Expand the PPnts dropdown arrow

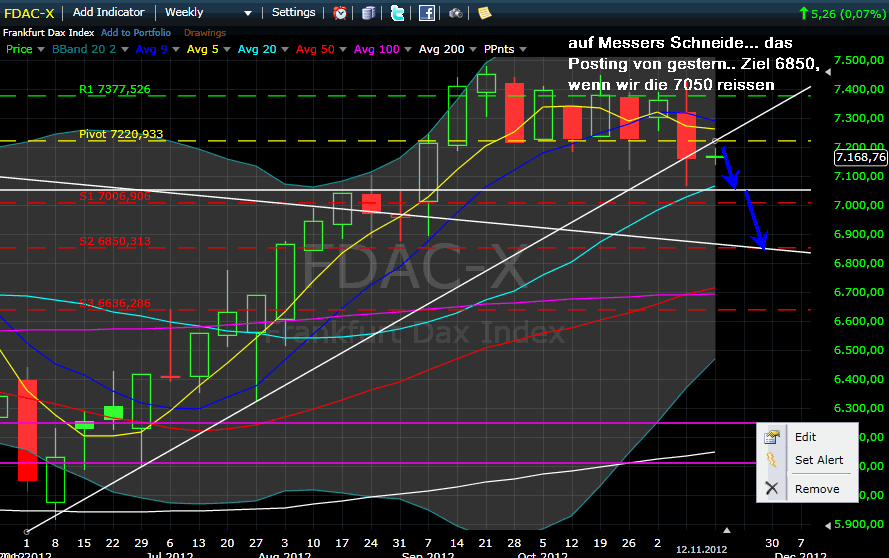click(x=523, y=50)
